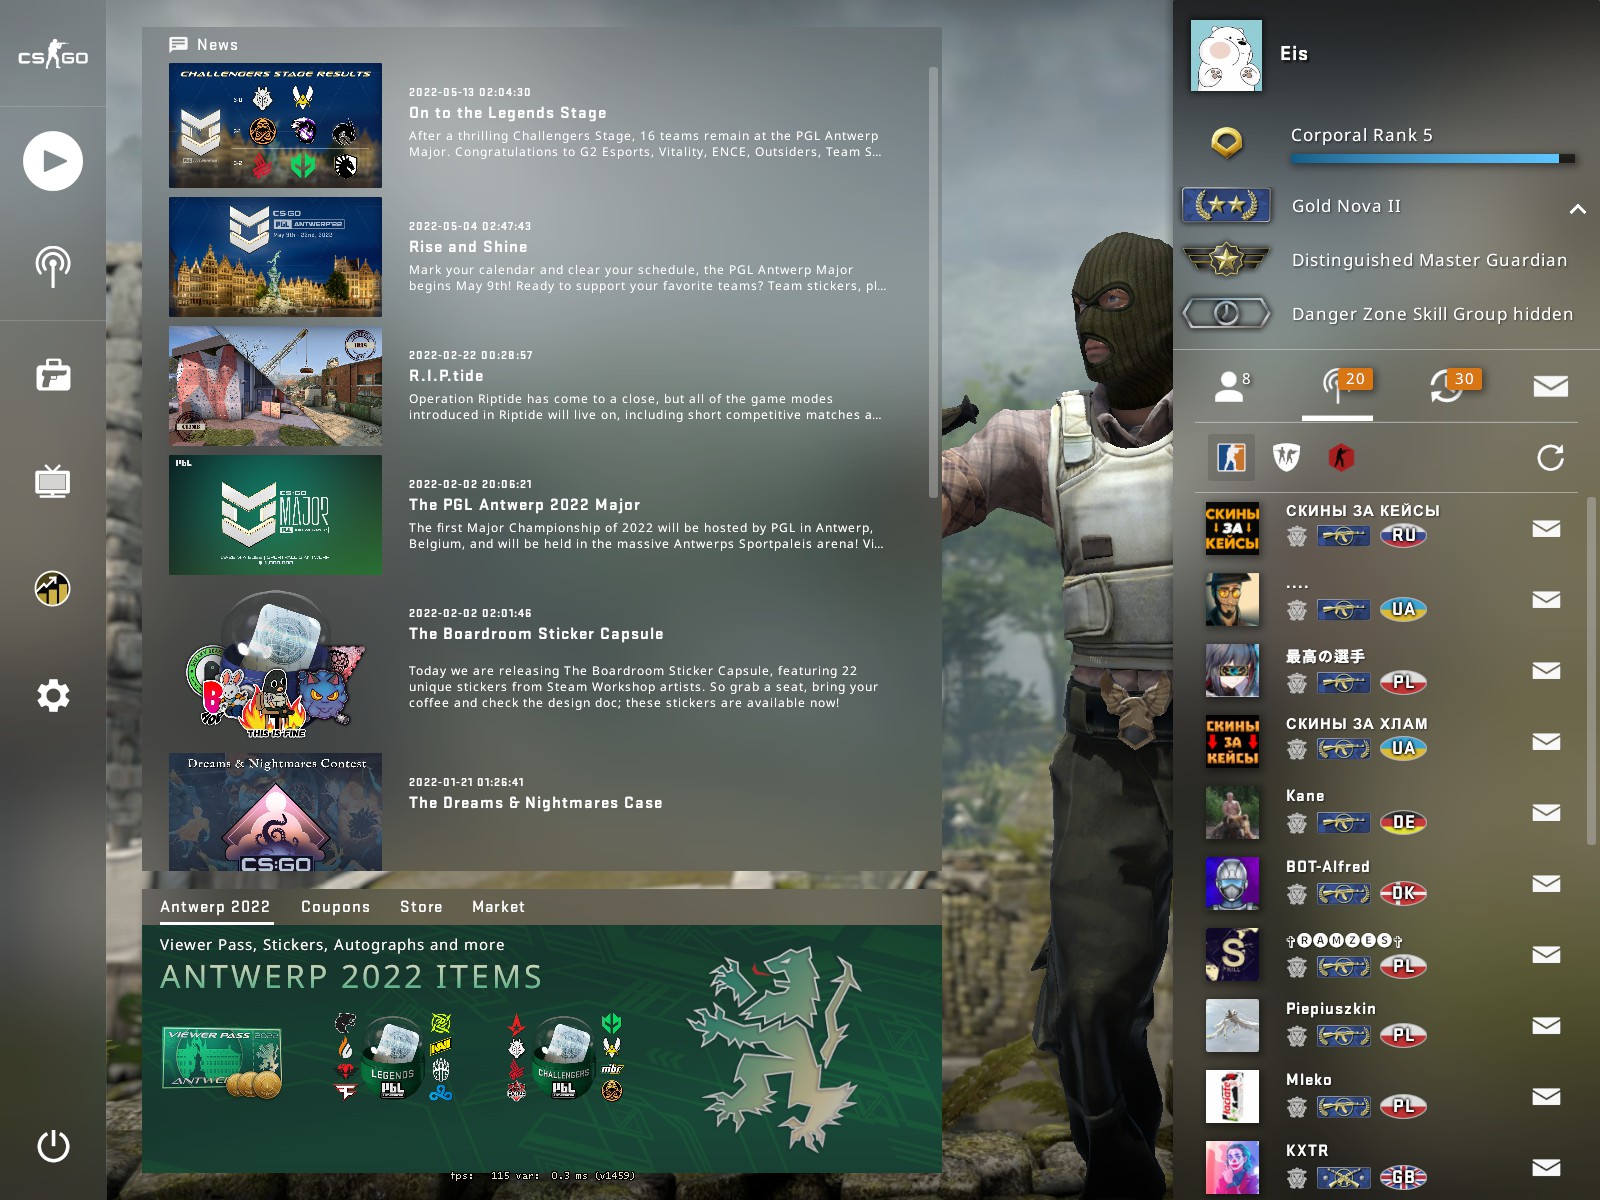Viewport: 1600px width, 1200px height.
Task: Open the stats chart icon
Action: point(53,589)
